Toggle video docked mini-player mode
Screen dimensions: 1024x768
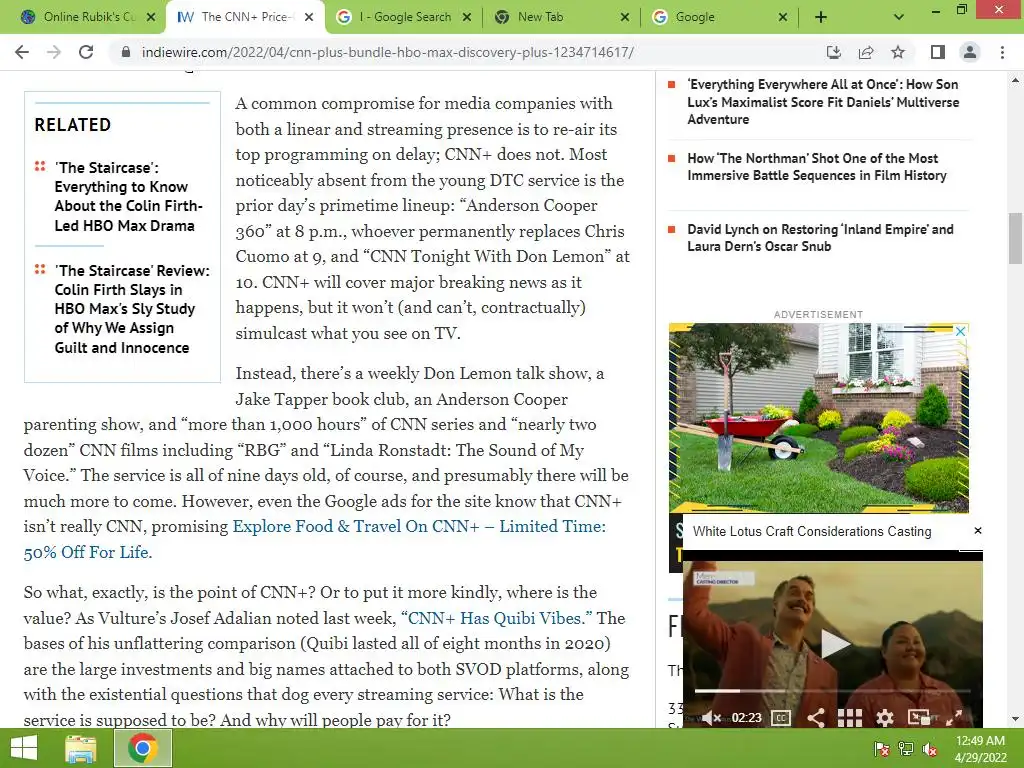919,718
